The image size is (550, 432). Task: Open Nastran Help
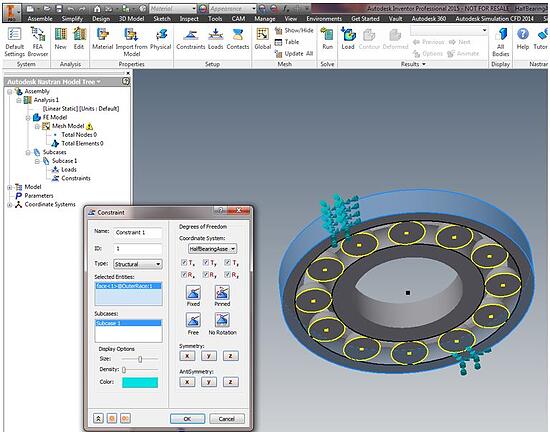coord(523,39)
